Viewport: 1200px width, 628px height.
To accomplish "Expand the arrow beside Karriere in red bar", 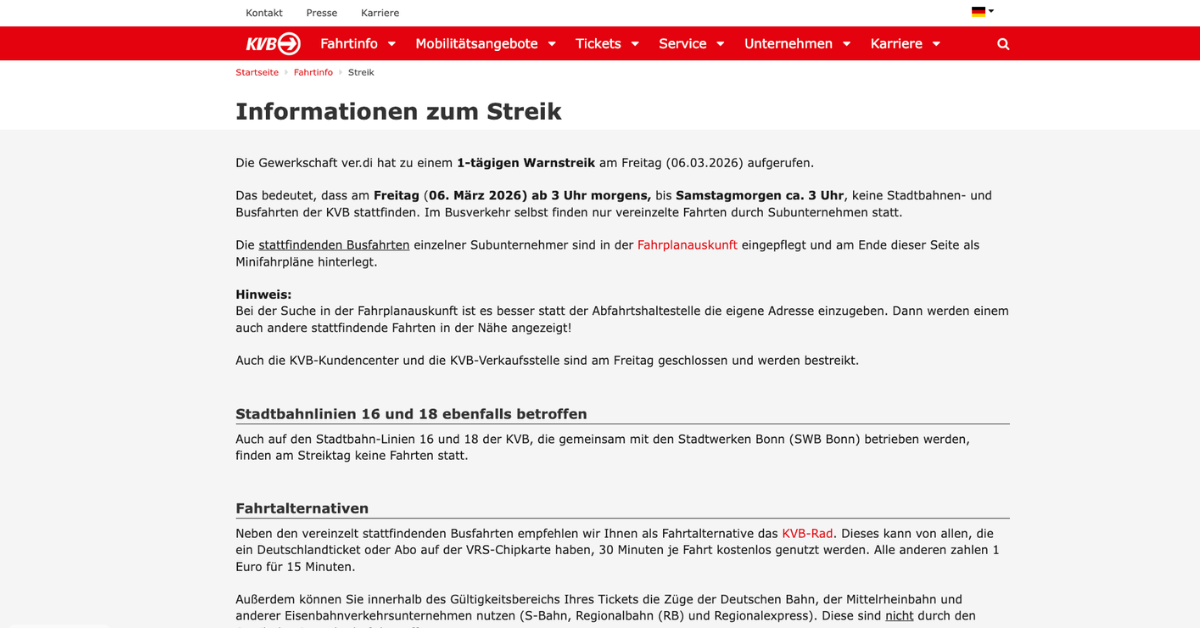I will click(x=936, y=44).
